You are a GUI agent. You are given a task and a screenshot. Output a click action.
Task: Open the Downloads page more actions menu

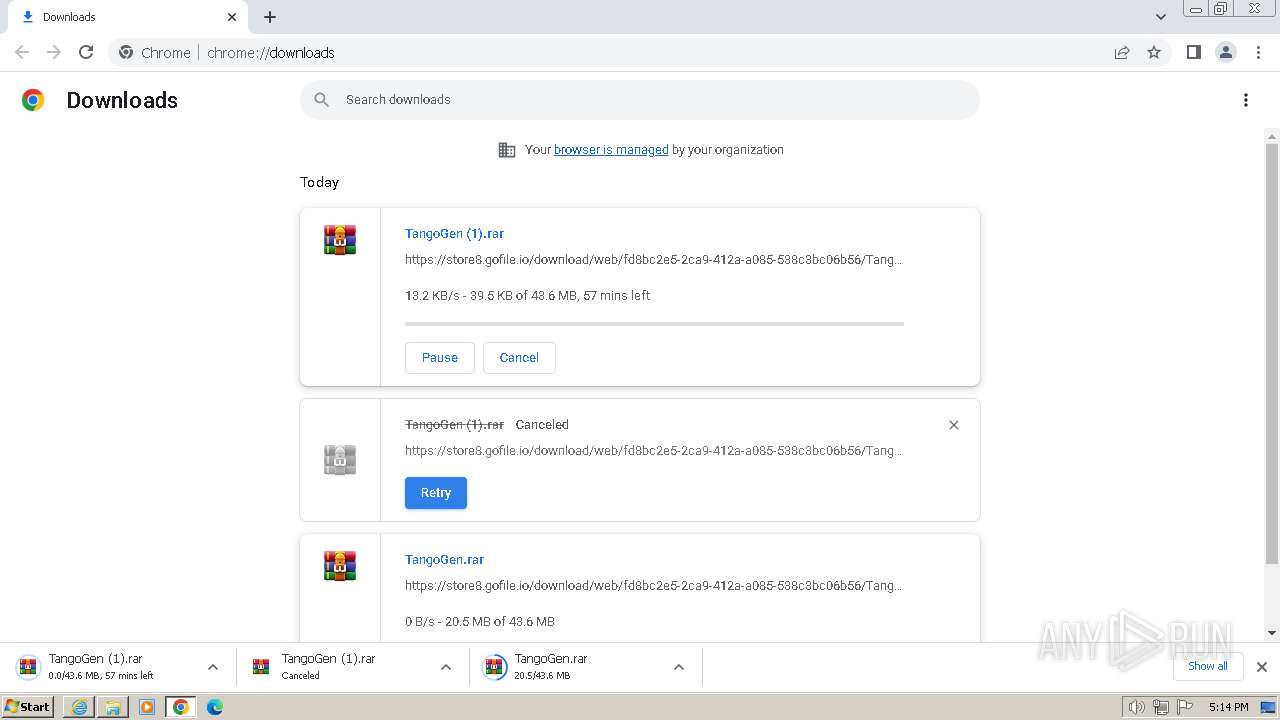click(x=1245, y=100)
